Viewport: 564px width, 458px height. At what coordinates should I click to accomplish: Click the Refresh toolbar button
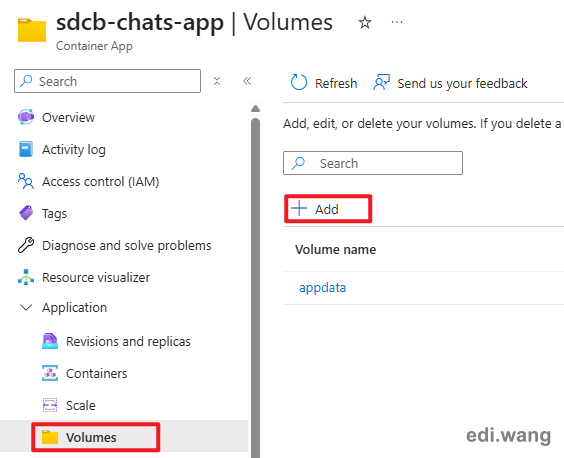point(324,83)
